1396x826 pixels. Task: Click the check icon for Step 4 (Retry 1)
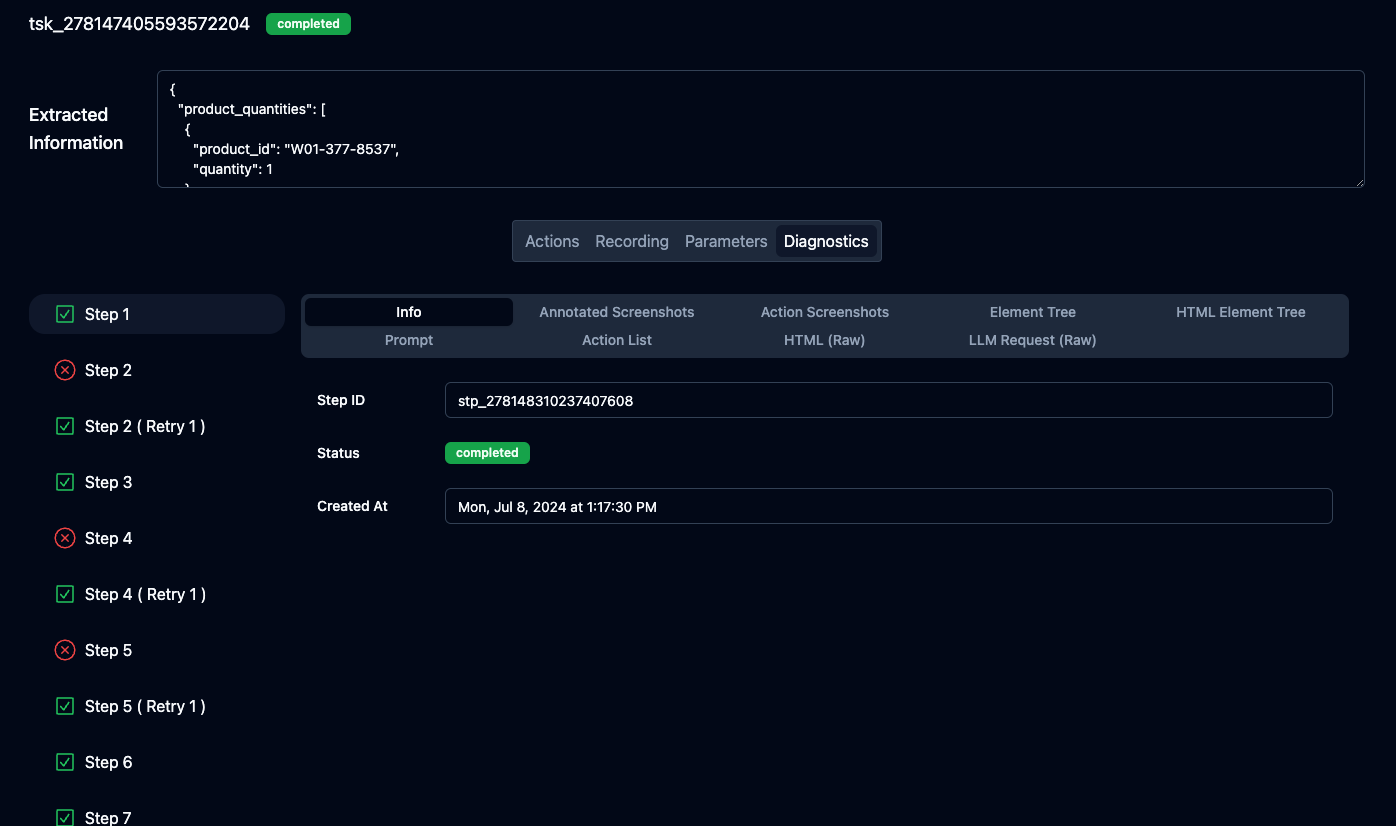[x=65, y=594]
